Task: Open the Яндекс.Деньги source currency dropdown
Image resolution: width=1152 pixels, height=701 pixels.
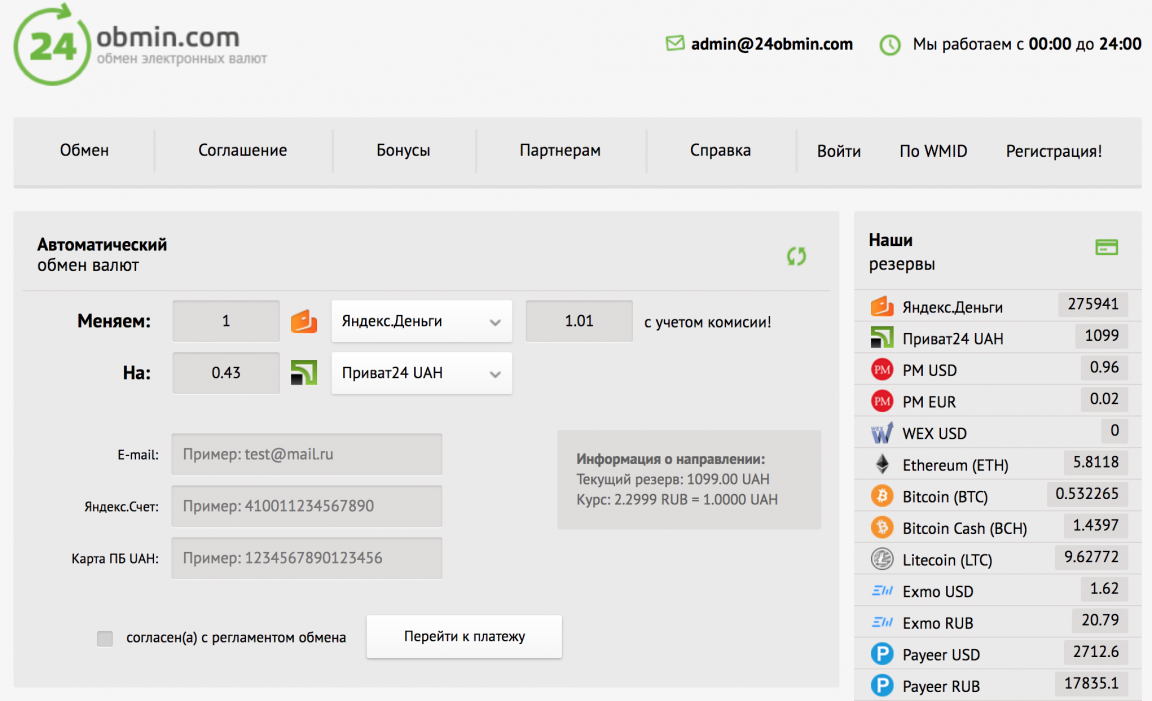Action: click(x=422, y=321)
